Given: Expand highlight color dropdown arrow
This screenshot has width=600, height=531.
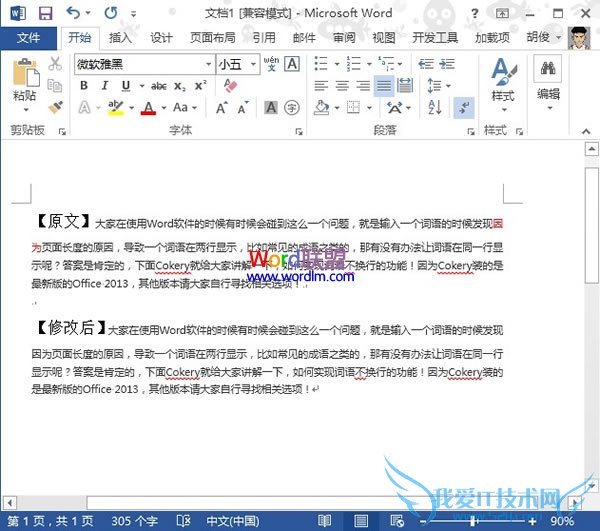Looking at the screenshot, I should (x=132, y=108).
